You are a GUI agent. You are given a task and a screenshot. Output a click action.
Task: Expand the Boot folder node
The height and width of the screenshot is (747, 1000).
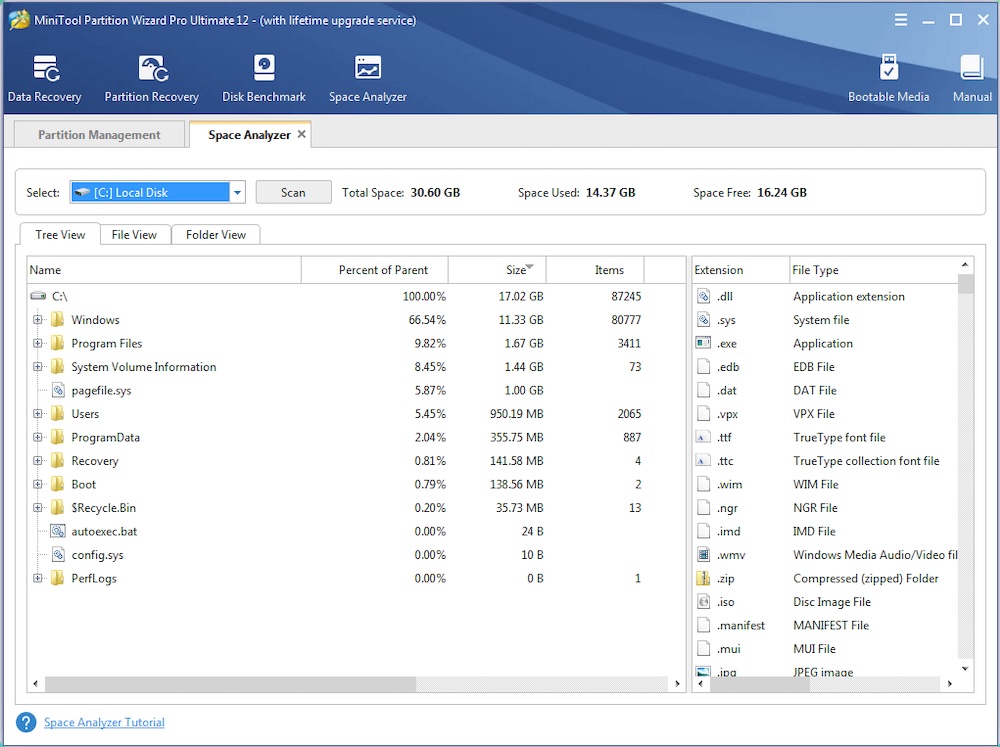click(x=38, y=484)
